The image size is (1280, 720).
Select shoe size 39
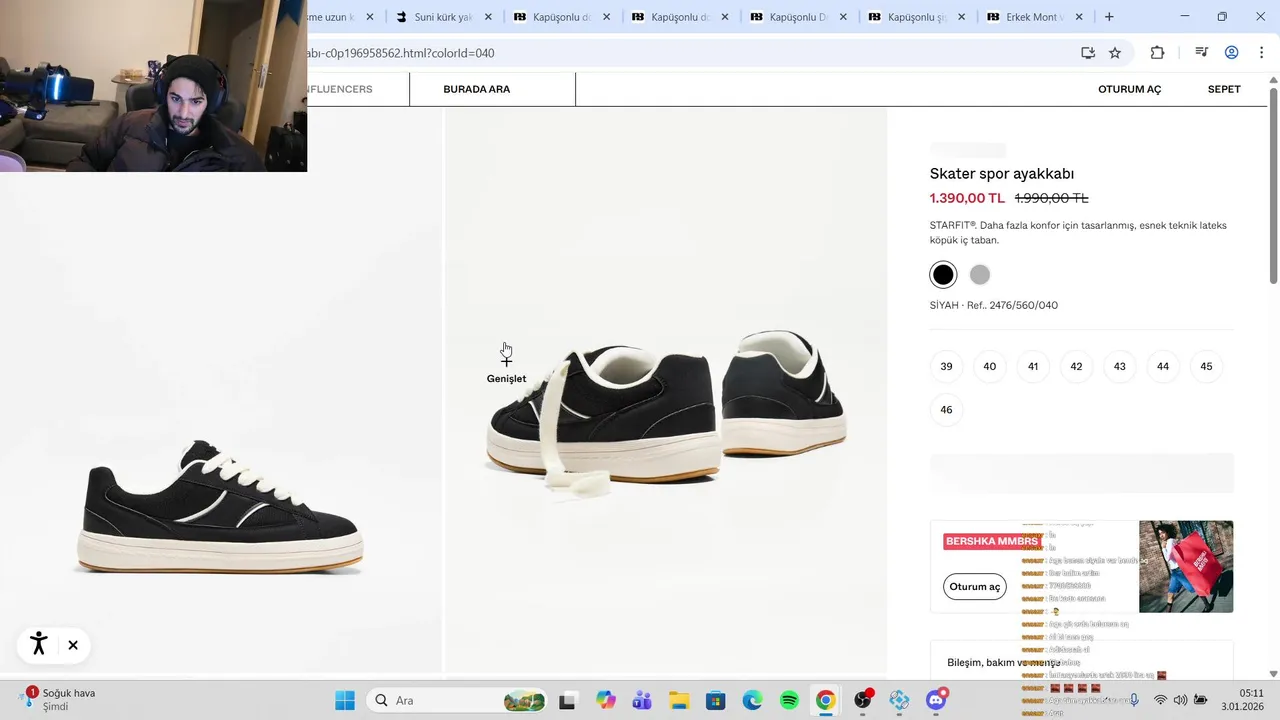click(946, 366)
